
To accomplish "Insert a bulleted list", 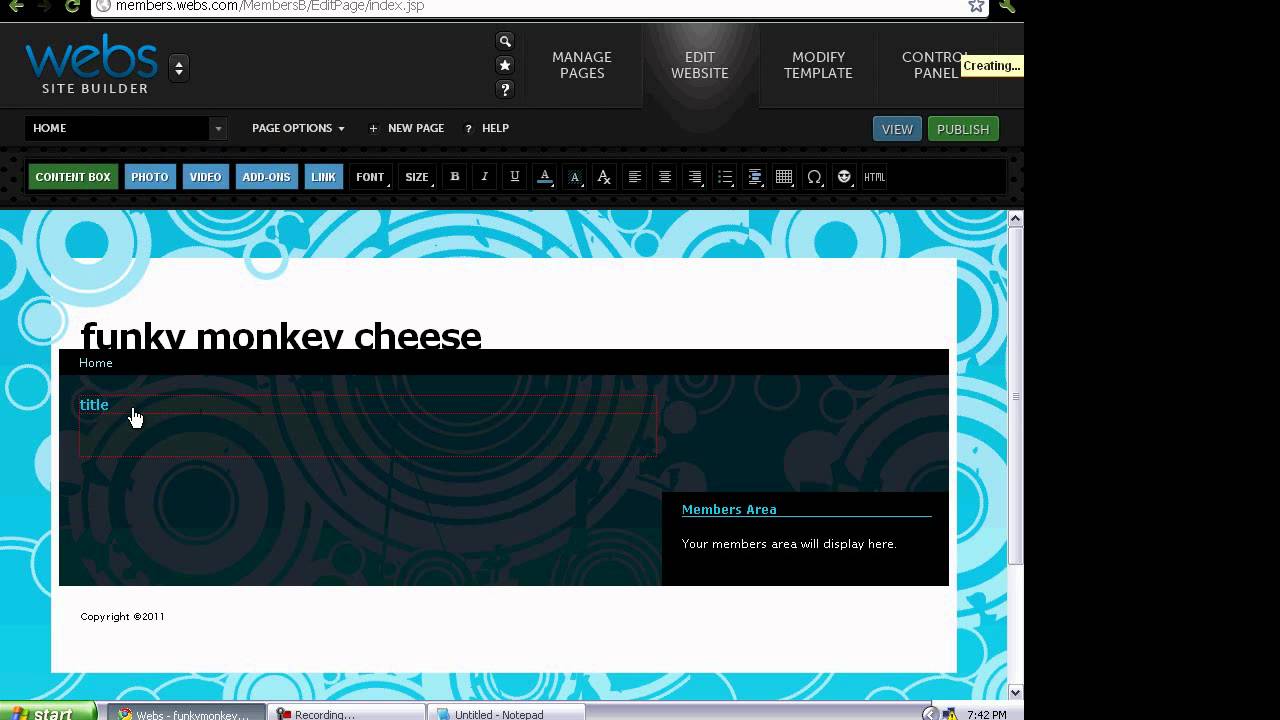I will 725,177.
